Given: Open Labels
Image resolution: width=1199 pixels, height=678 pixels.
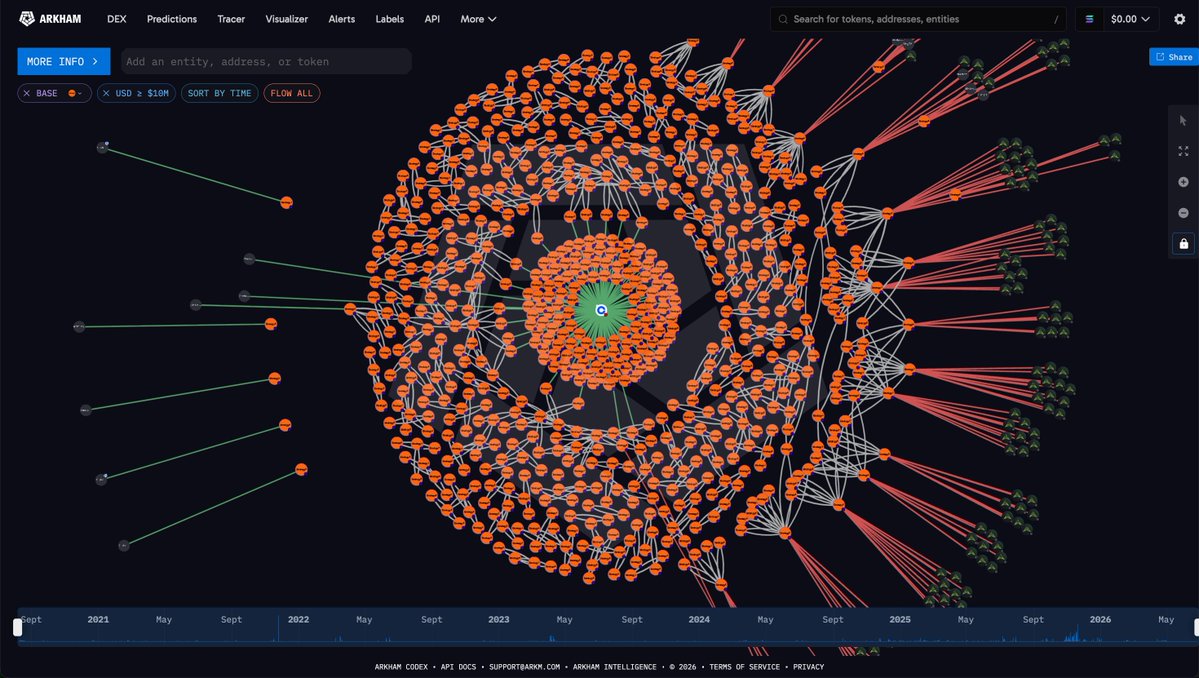Looking at the screenshot, I should point(389,19).
